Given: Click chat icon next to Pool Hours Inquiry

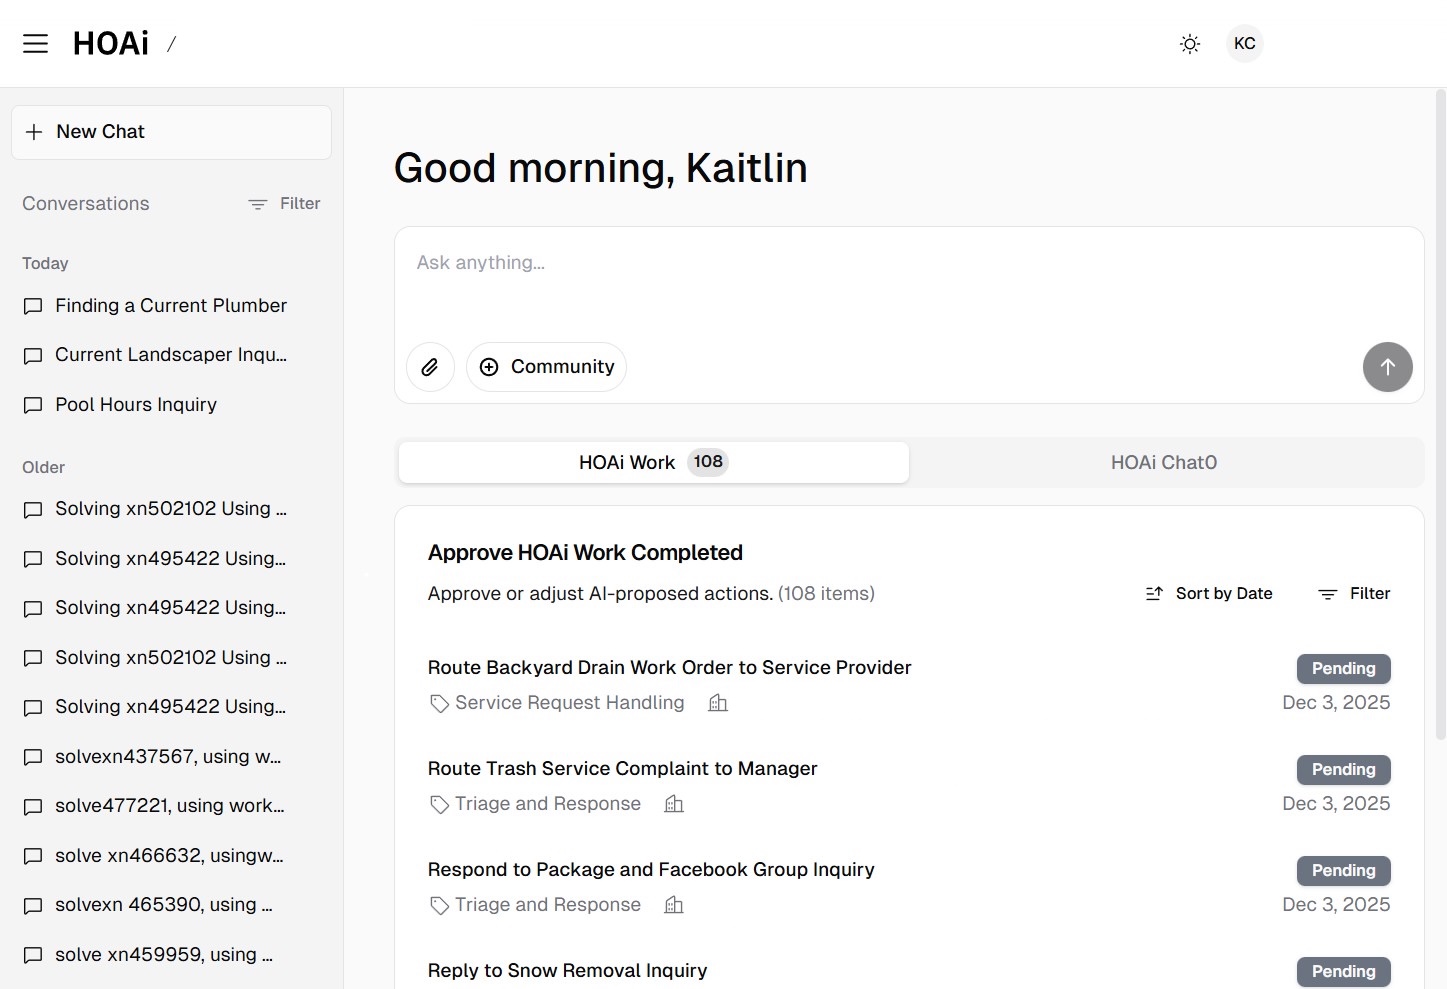Looking at the screenshot, I should coord(33,405).
